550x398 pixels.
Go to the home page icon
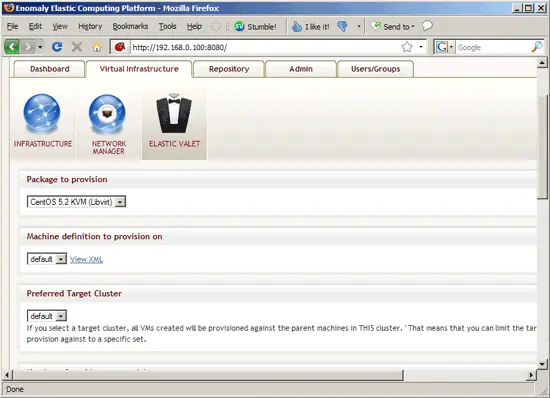(x=97, y=47)
